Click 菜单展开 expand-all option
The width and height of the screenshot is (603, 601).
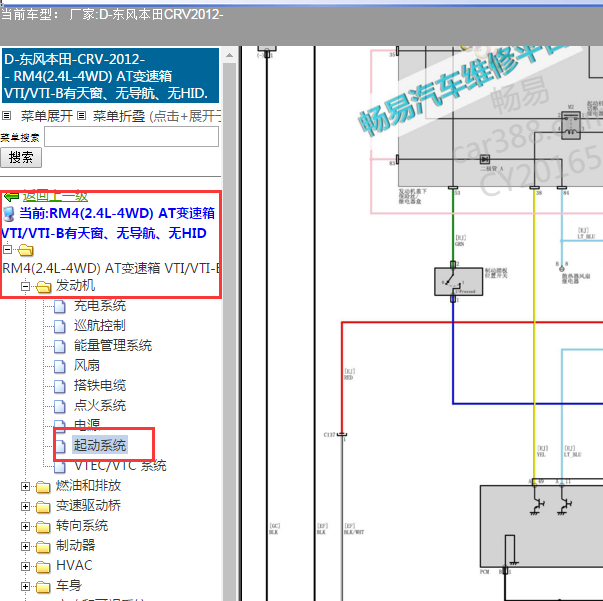click(x=47, y=116)
